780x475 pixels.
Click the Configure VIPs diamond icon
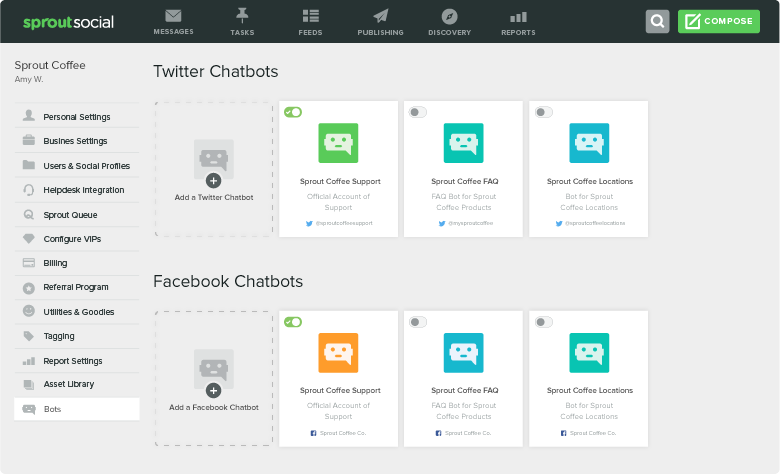29,239
